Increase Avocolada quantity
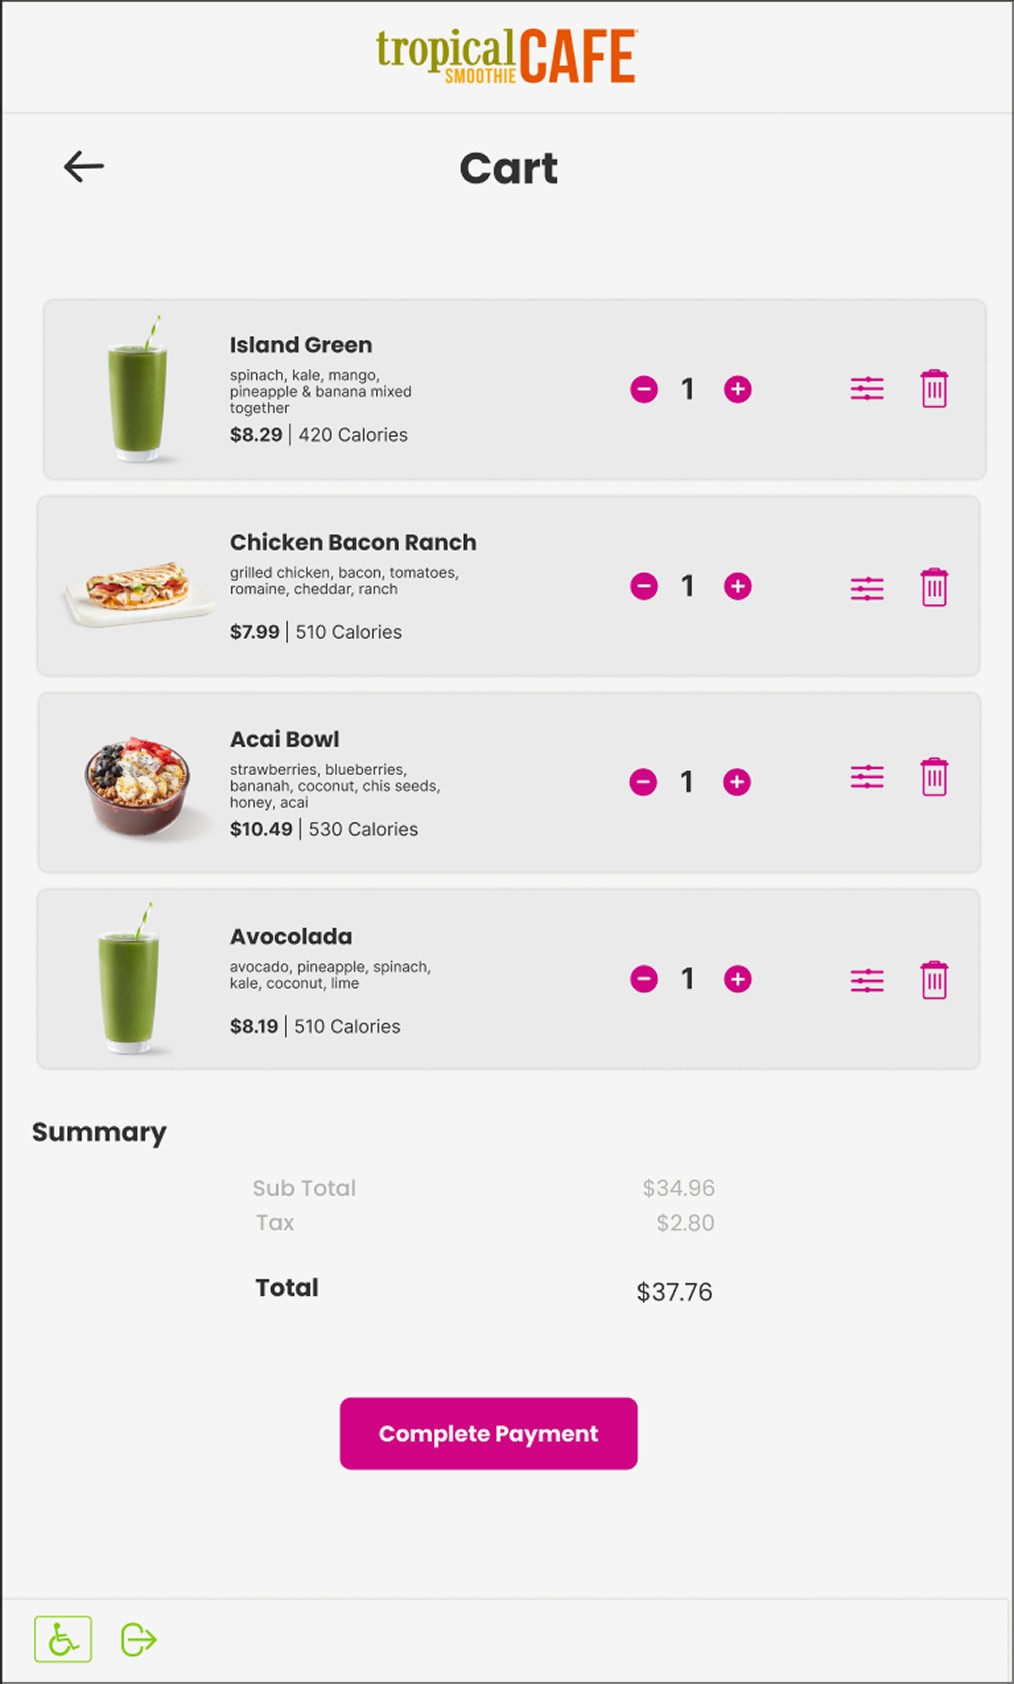Screen dimensions: 1014x1684 coord(738,979)
